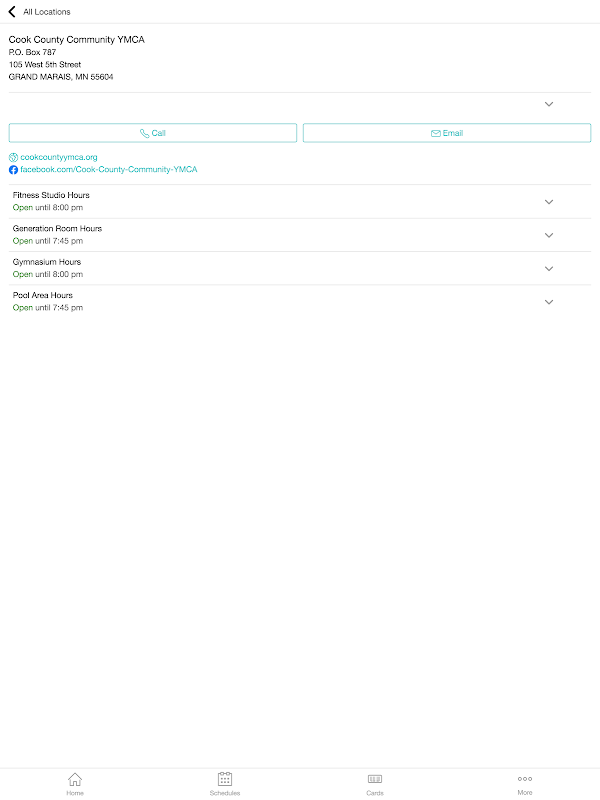This screenshot has width=600, height=800.
Task: Click the P.O. Box 787 line
Action: (x=32, y=52)
